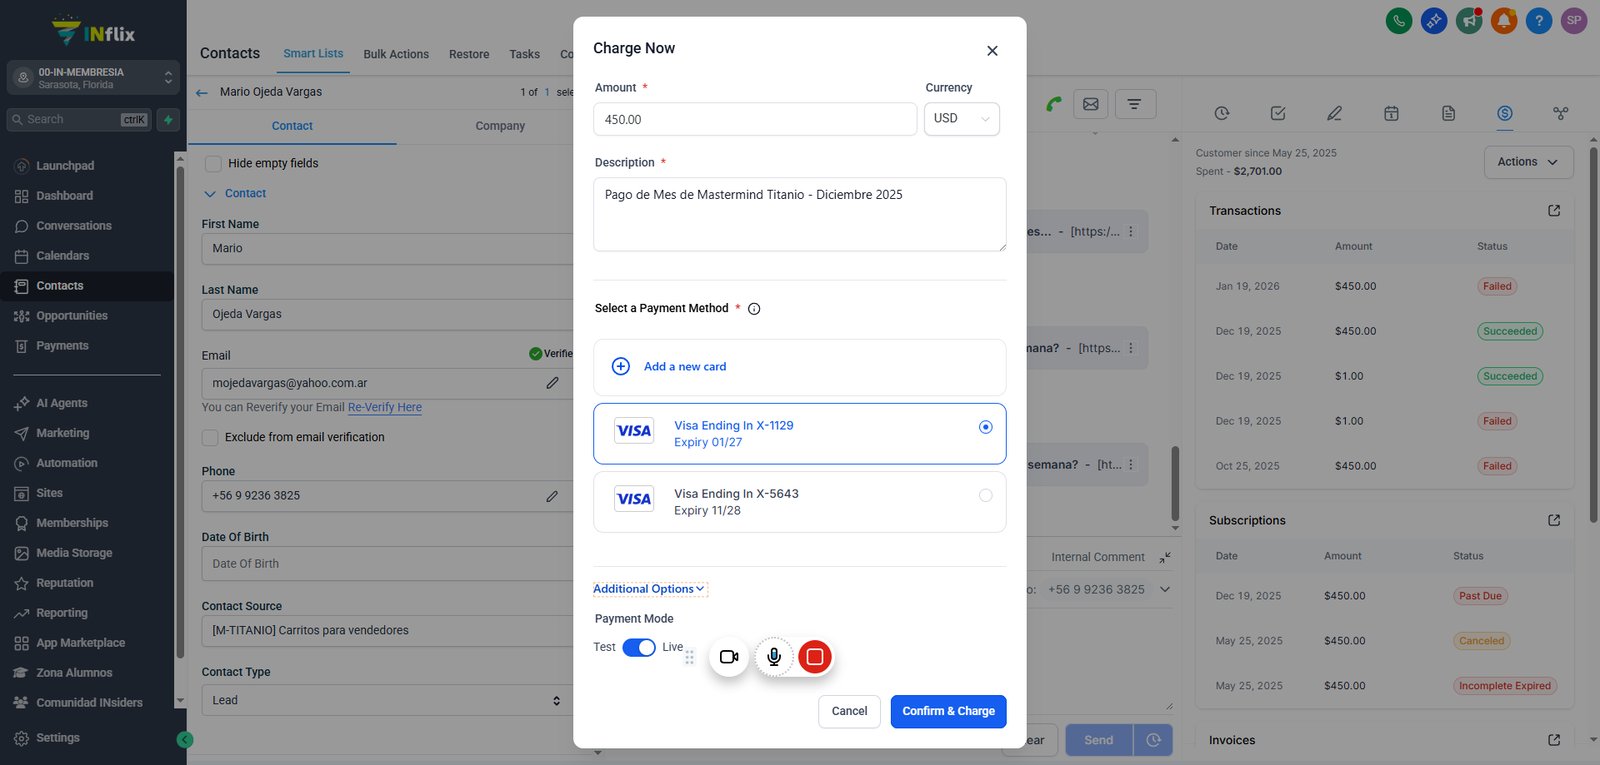Click the Cancel button

pyautogui.click(x=849, y=711)
